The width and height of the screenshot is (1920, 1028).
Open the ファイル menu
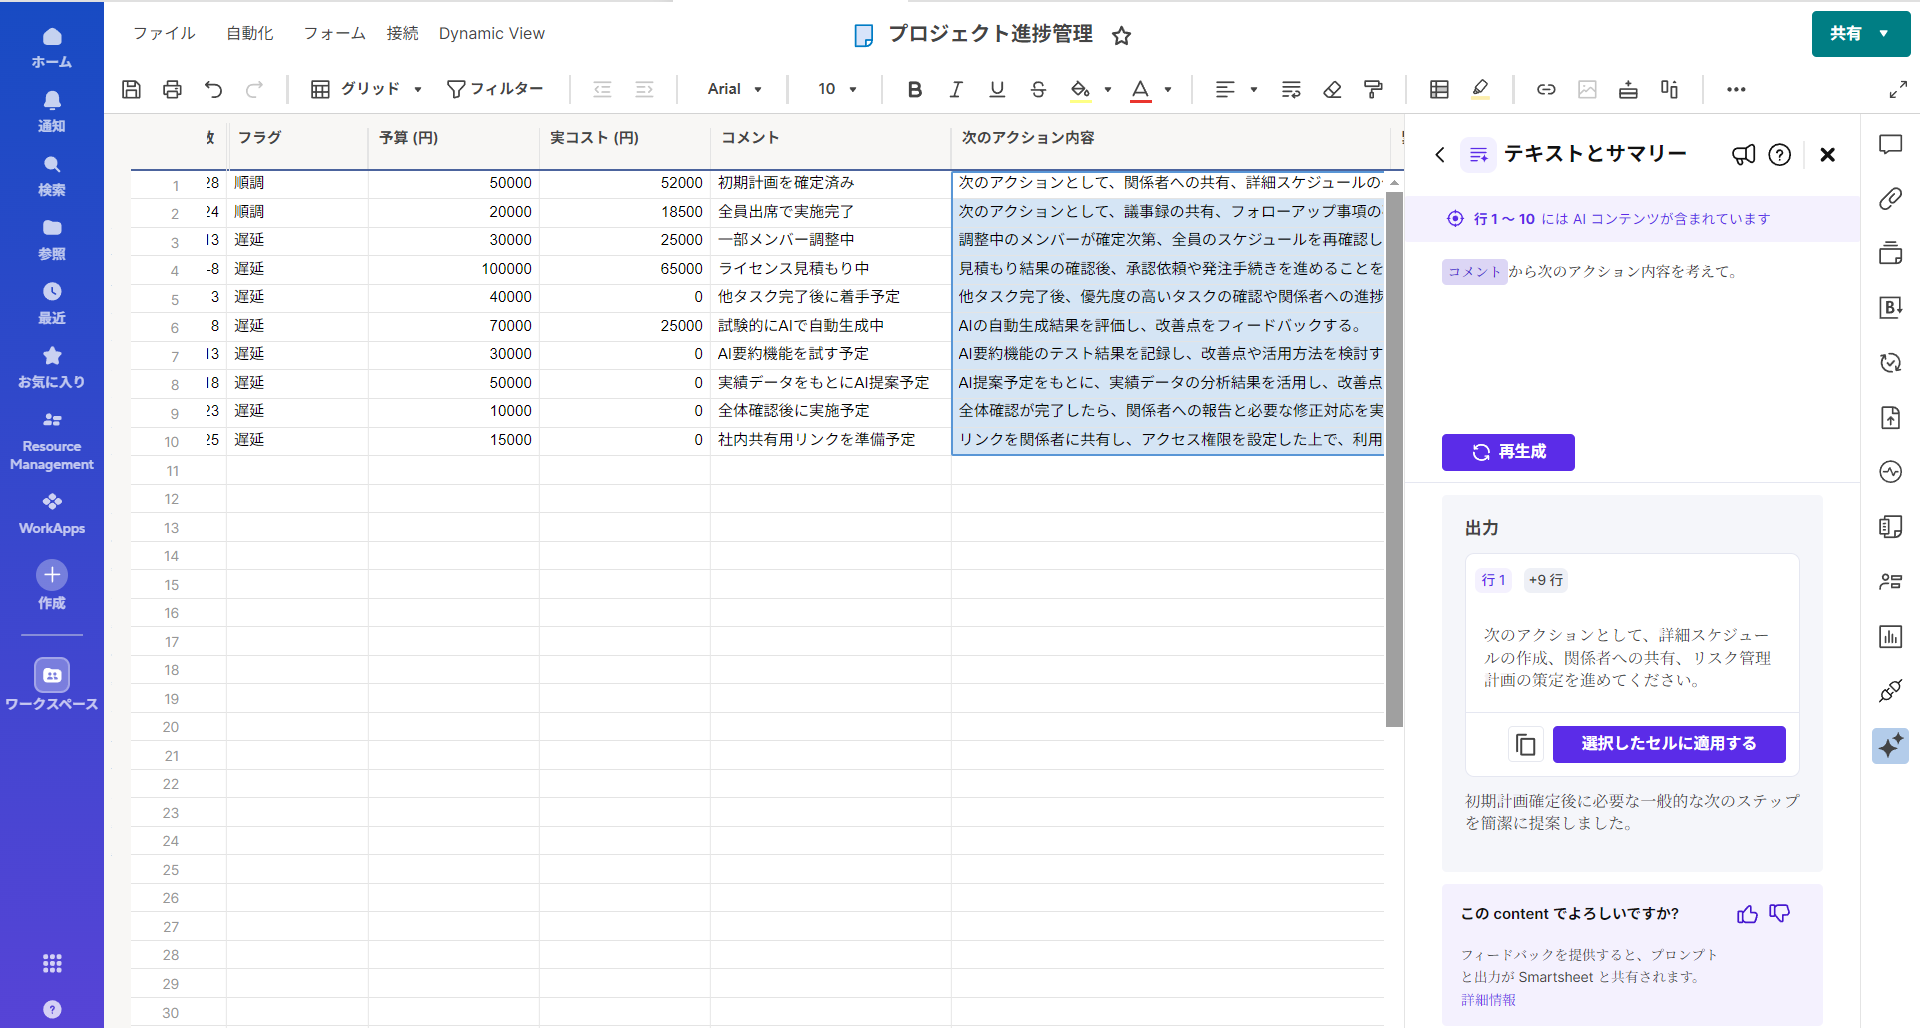tap(164, 33)
